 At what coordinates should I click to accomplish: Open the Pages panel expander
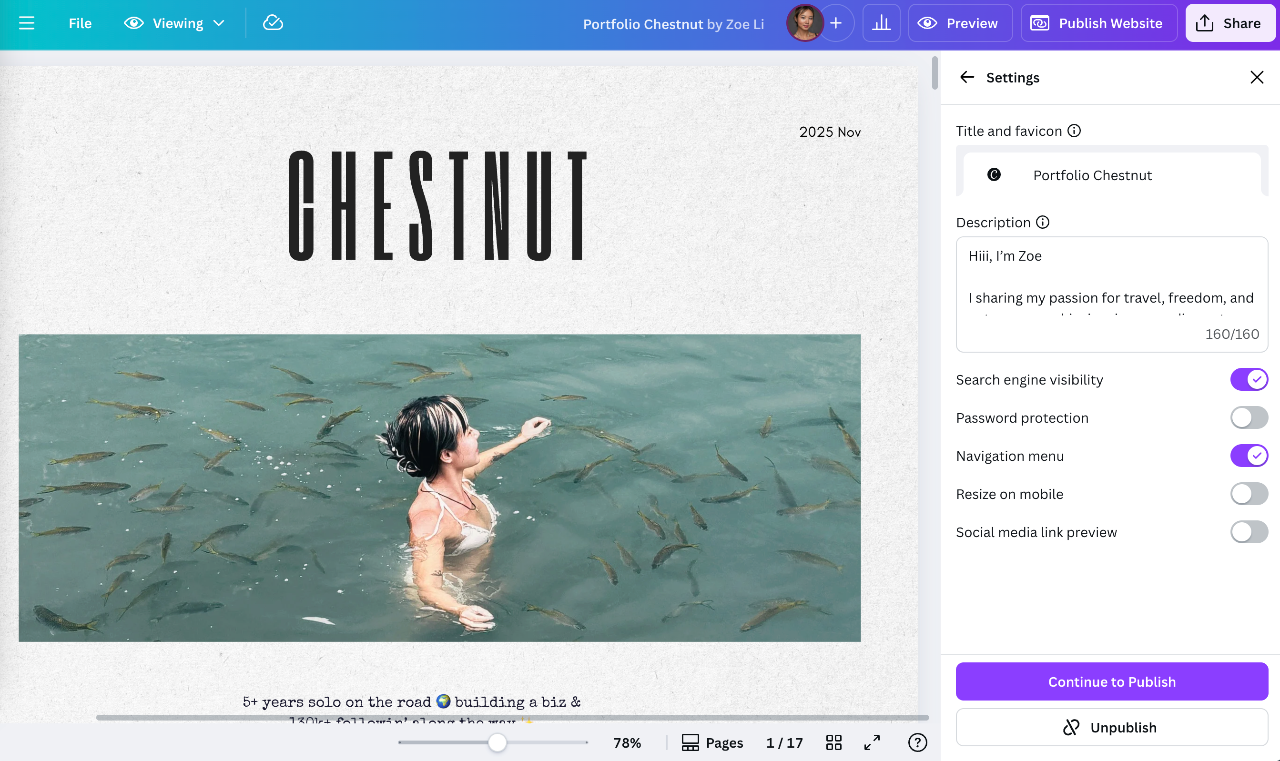(x=712, y=743)
